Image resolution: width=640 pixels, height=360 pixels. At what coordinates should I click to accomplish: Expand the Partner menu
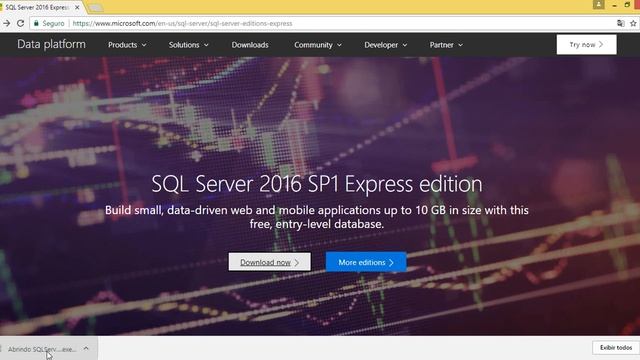[x=446, y=45]
